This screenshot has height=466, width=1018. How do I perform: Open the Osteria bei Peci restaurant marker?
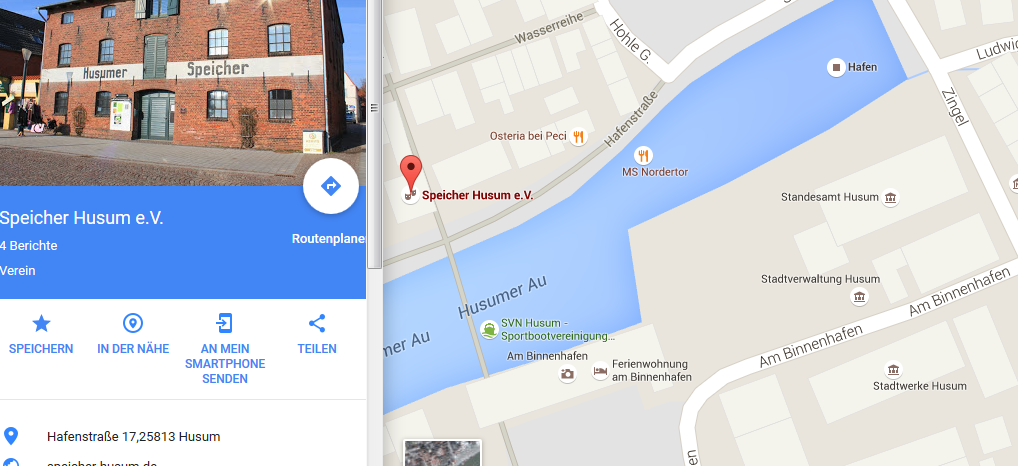(x=578, y=137)
